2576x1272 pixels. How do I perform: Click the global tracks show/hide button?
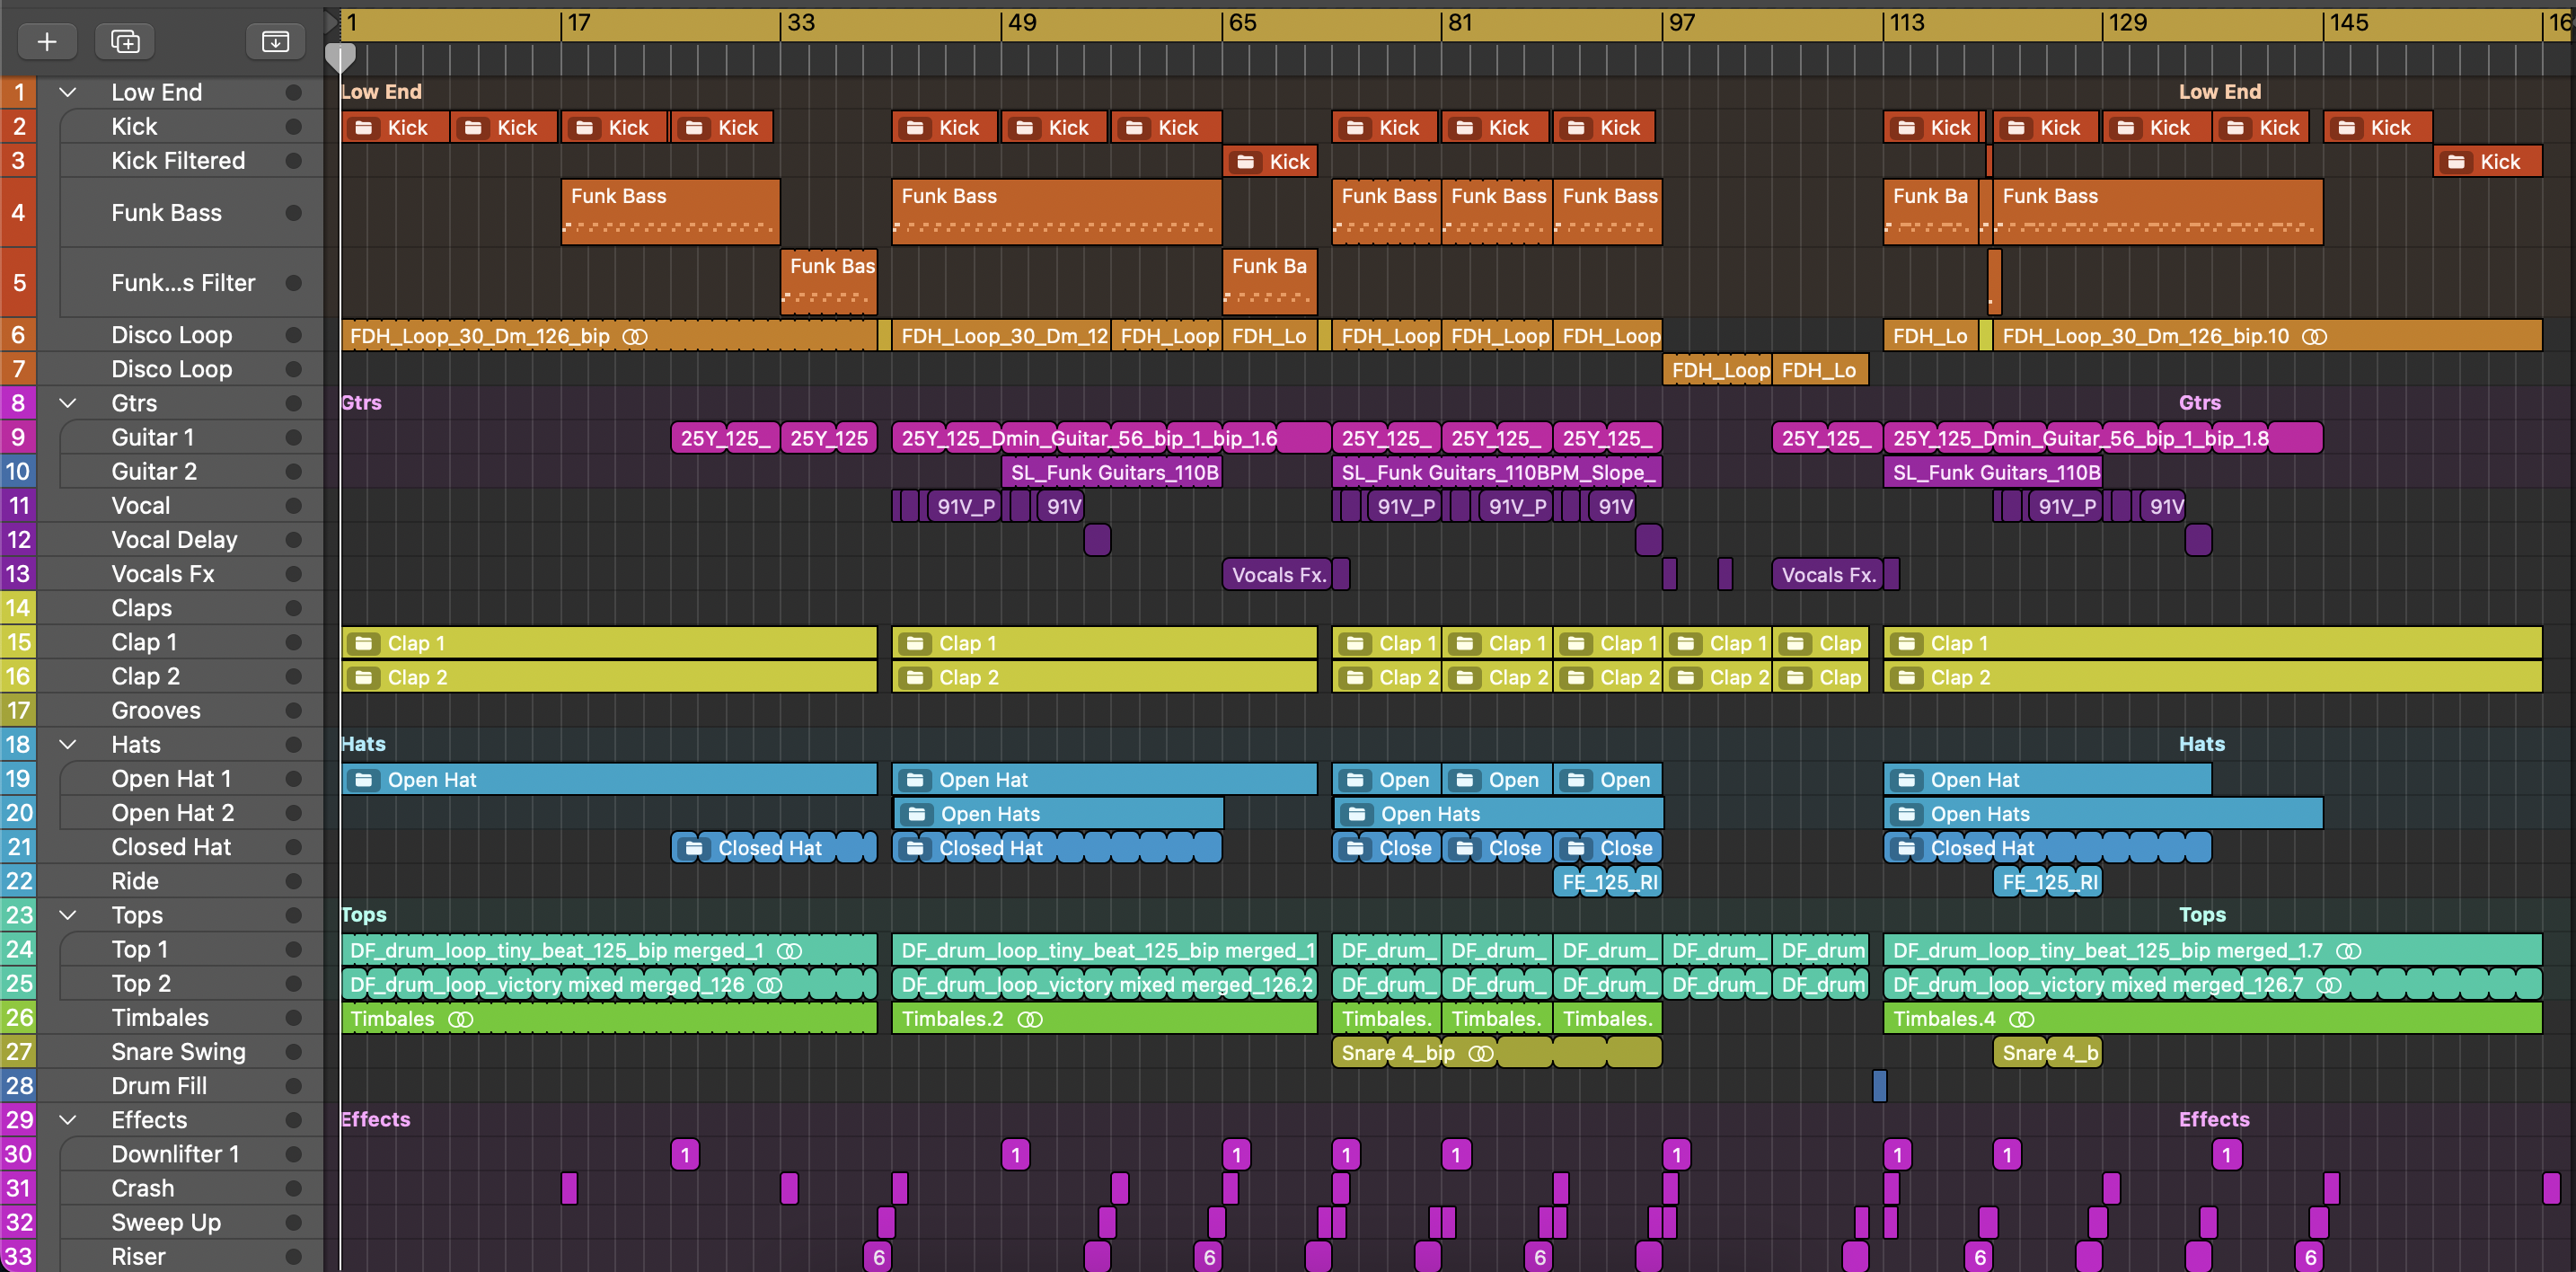coord(275,41)
